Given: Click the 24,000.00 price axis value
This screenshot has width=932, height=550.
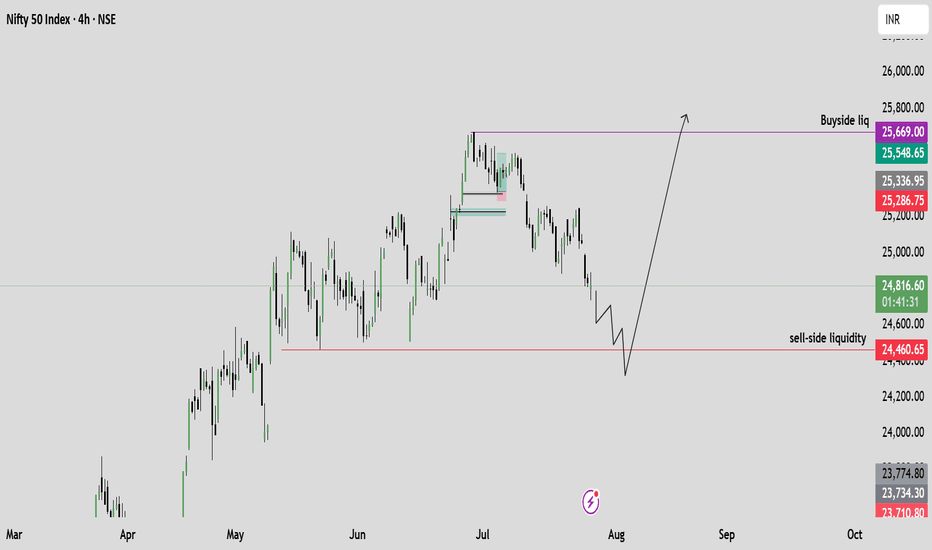Looking at the screenshot, I should 903,432.
